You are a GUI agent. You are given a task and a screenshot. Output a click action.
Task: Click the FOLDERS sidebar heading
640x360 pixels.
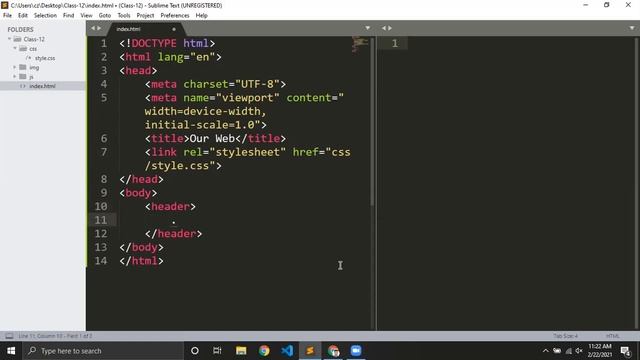click(x=20, y=30)
